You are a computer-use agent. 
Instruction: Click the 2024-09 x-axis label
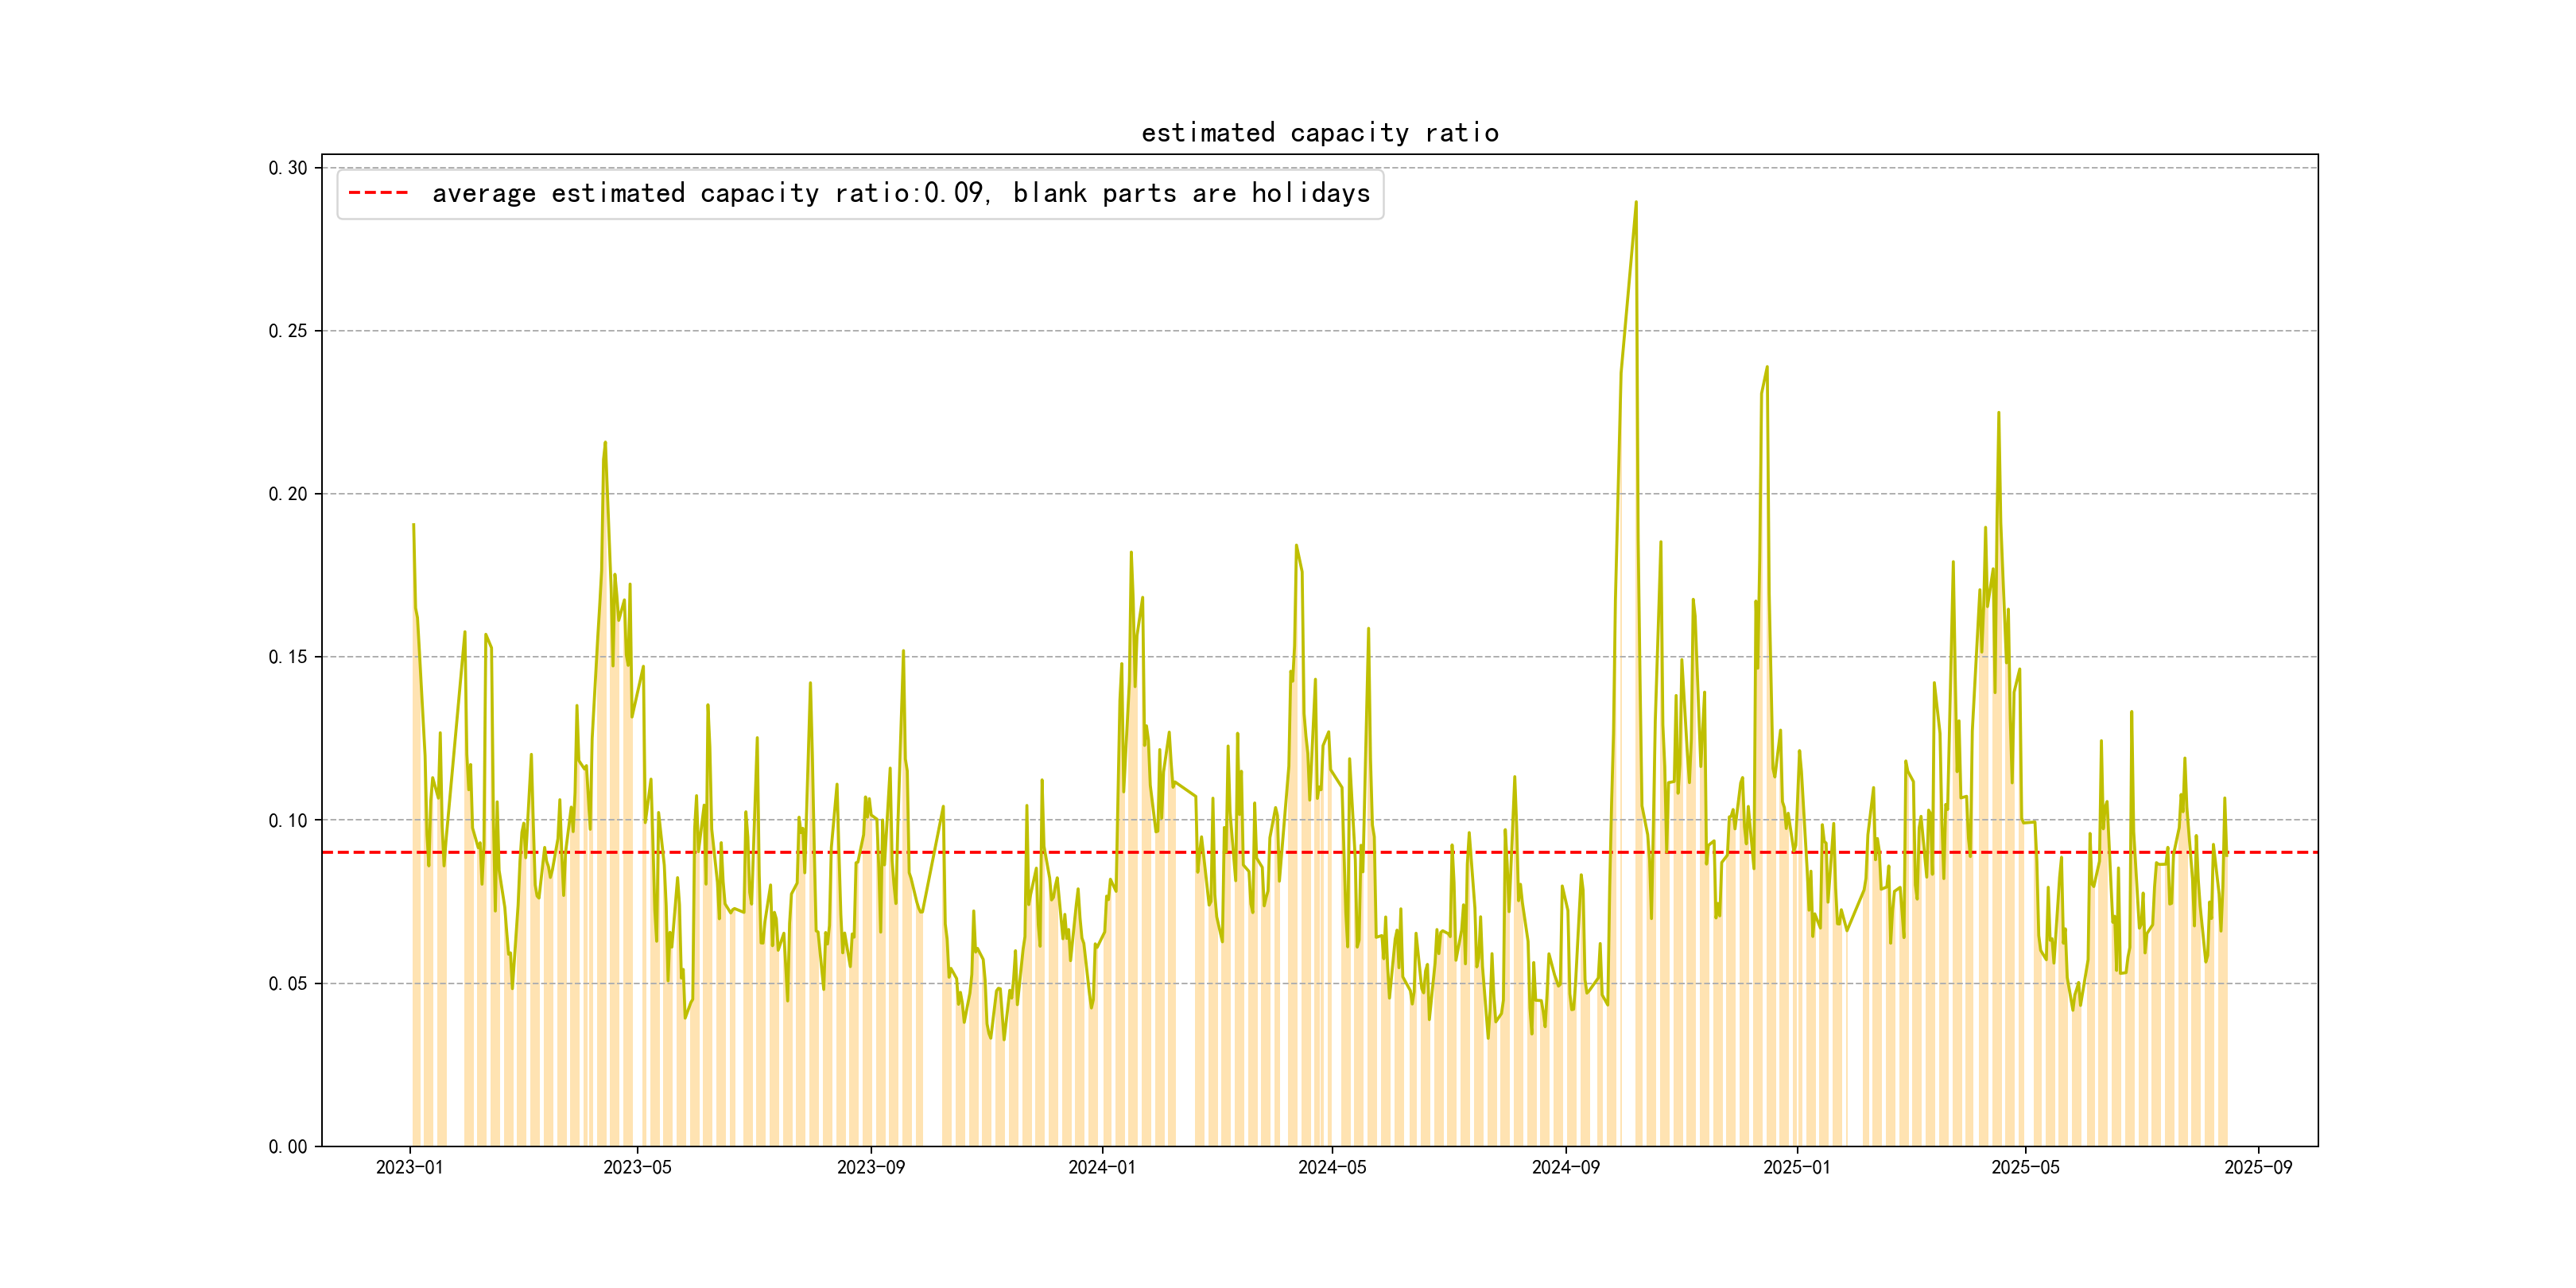(x=1565, y=1167)
